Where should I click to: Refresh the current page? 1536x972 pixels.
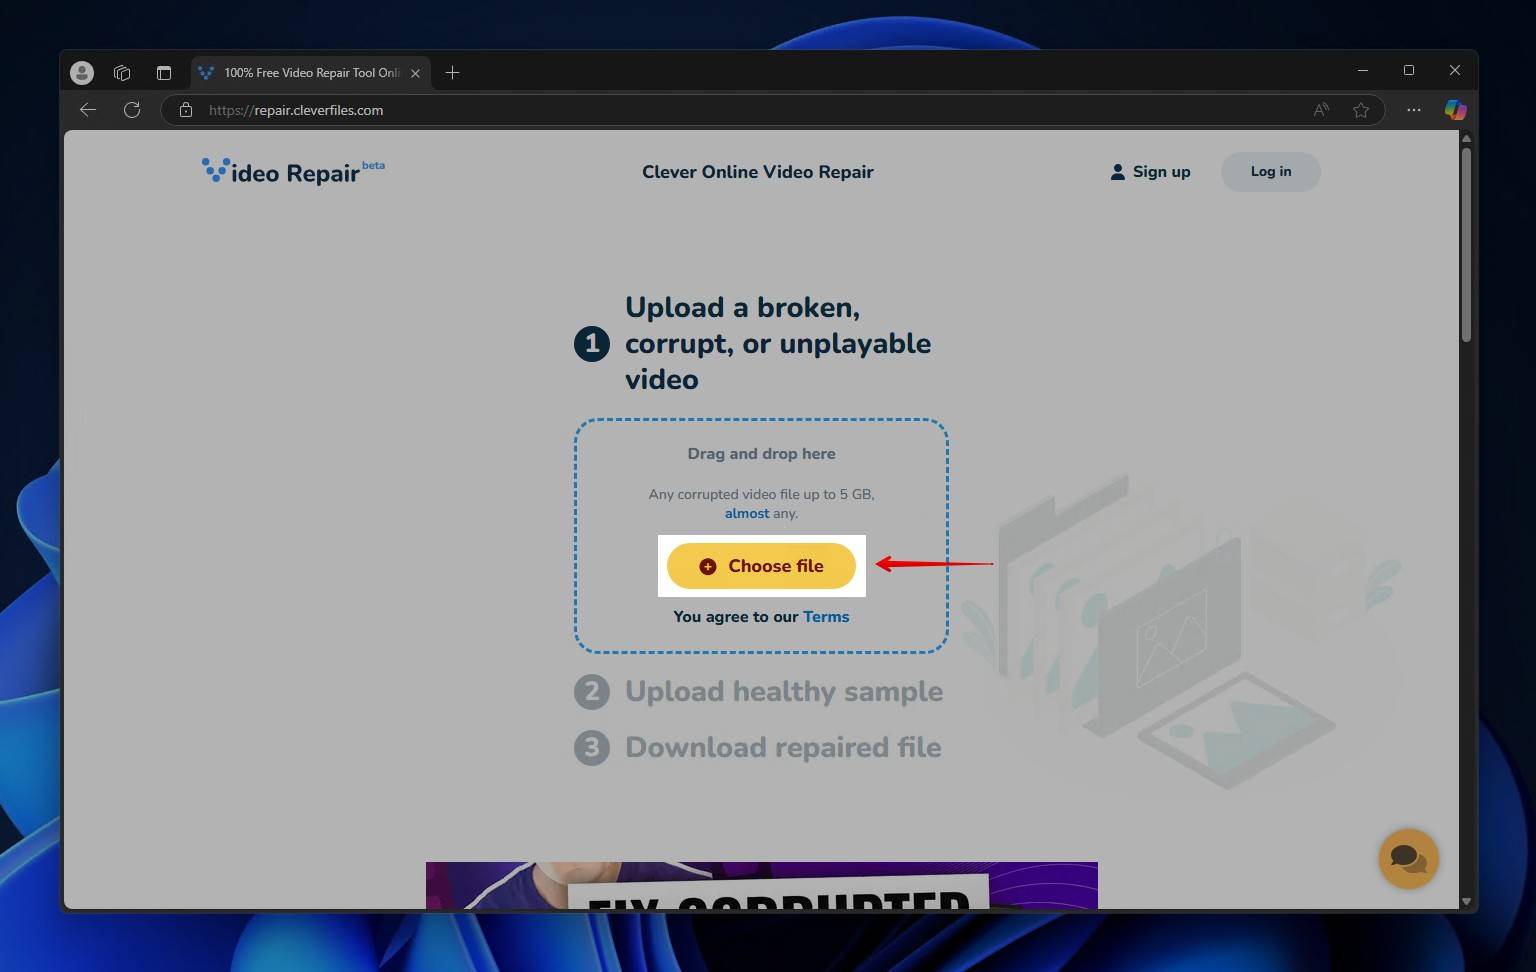click(x=132, y=110)
